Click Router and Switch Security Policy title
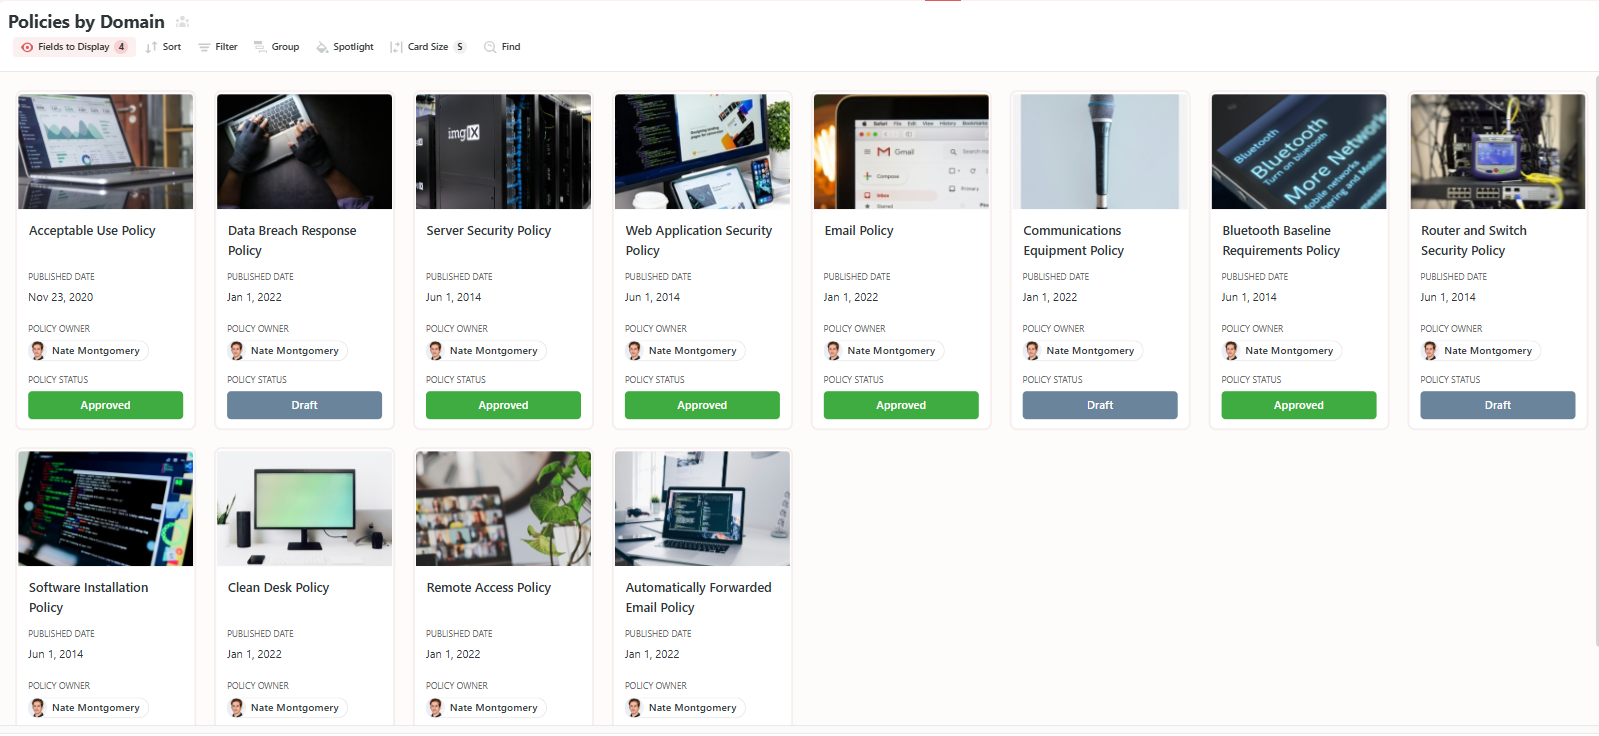Image resolution: width=1599 pixels, height=736 pixels. (1474, 241)
